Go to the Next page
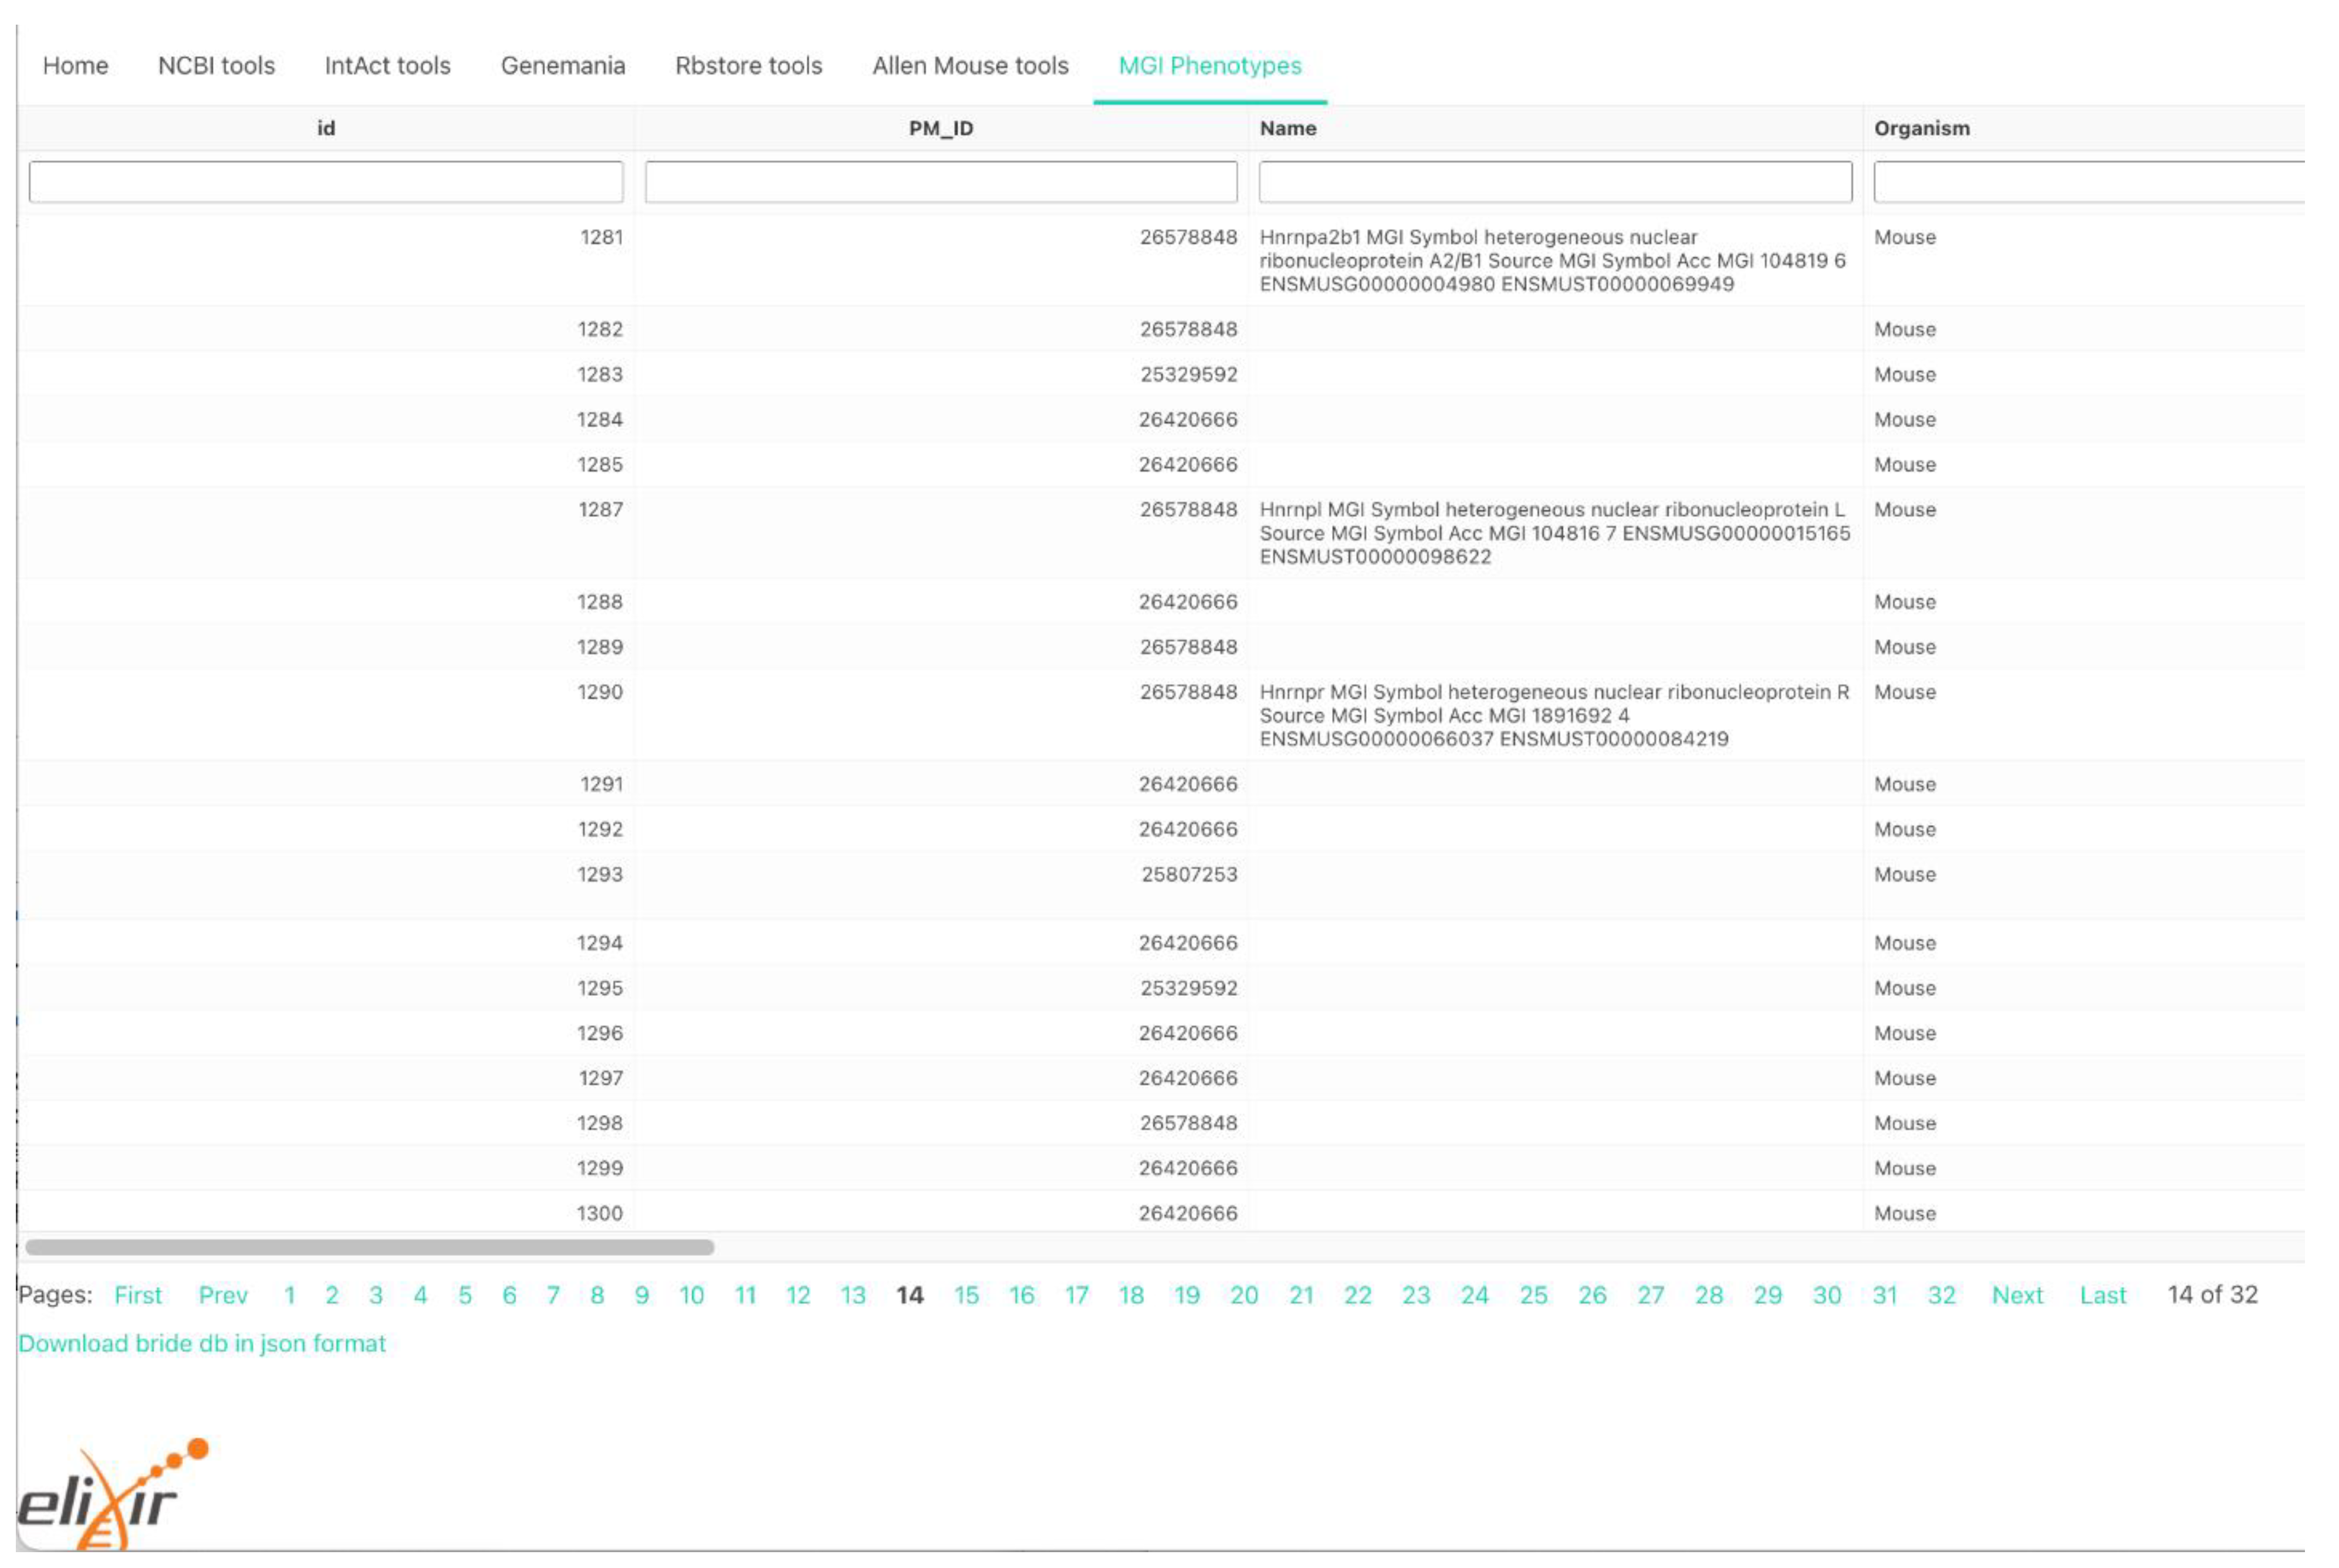This screenshot has width=2339, height=1568. pos(2016,1295)
